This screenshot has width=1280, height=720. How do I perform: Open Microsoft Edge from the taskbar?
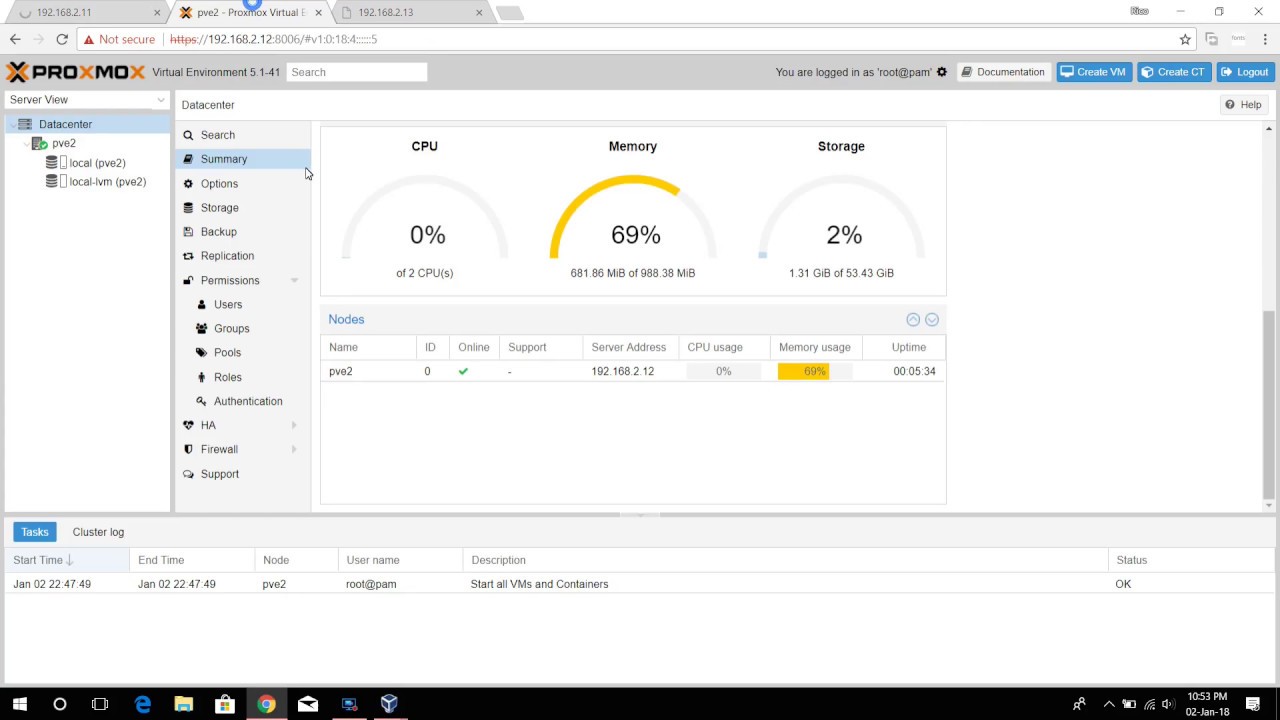(143, 704)
